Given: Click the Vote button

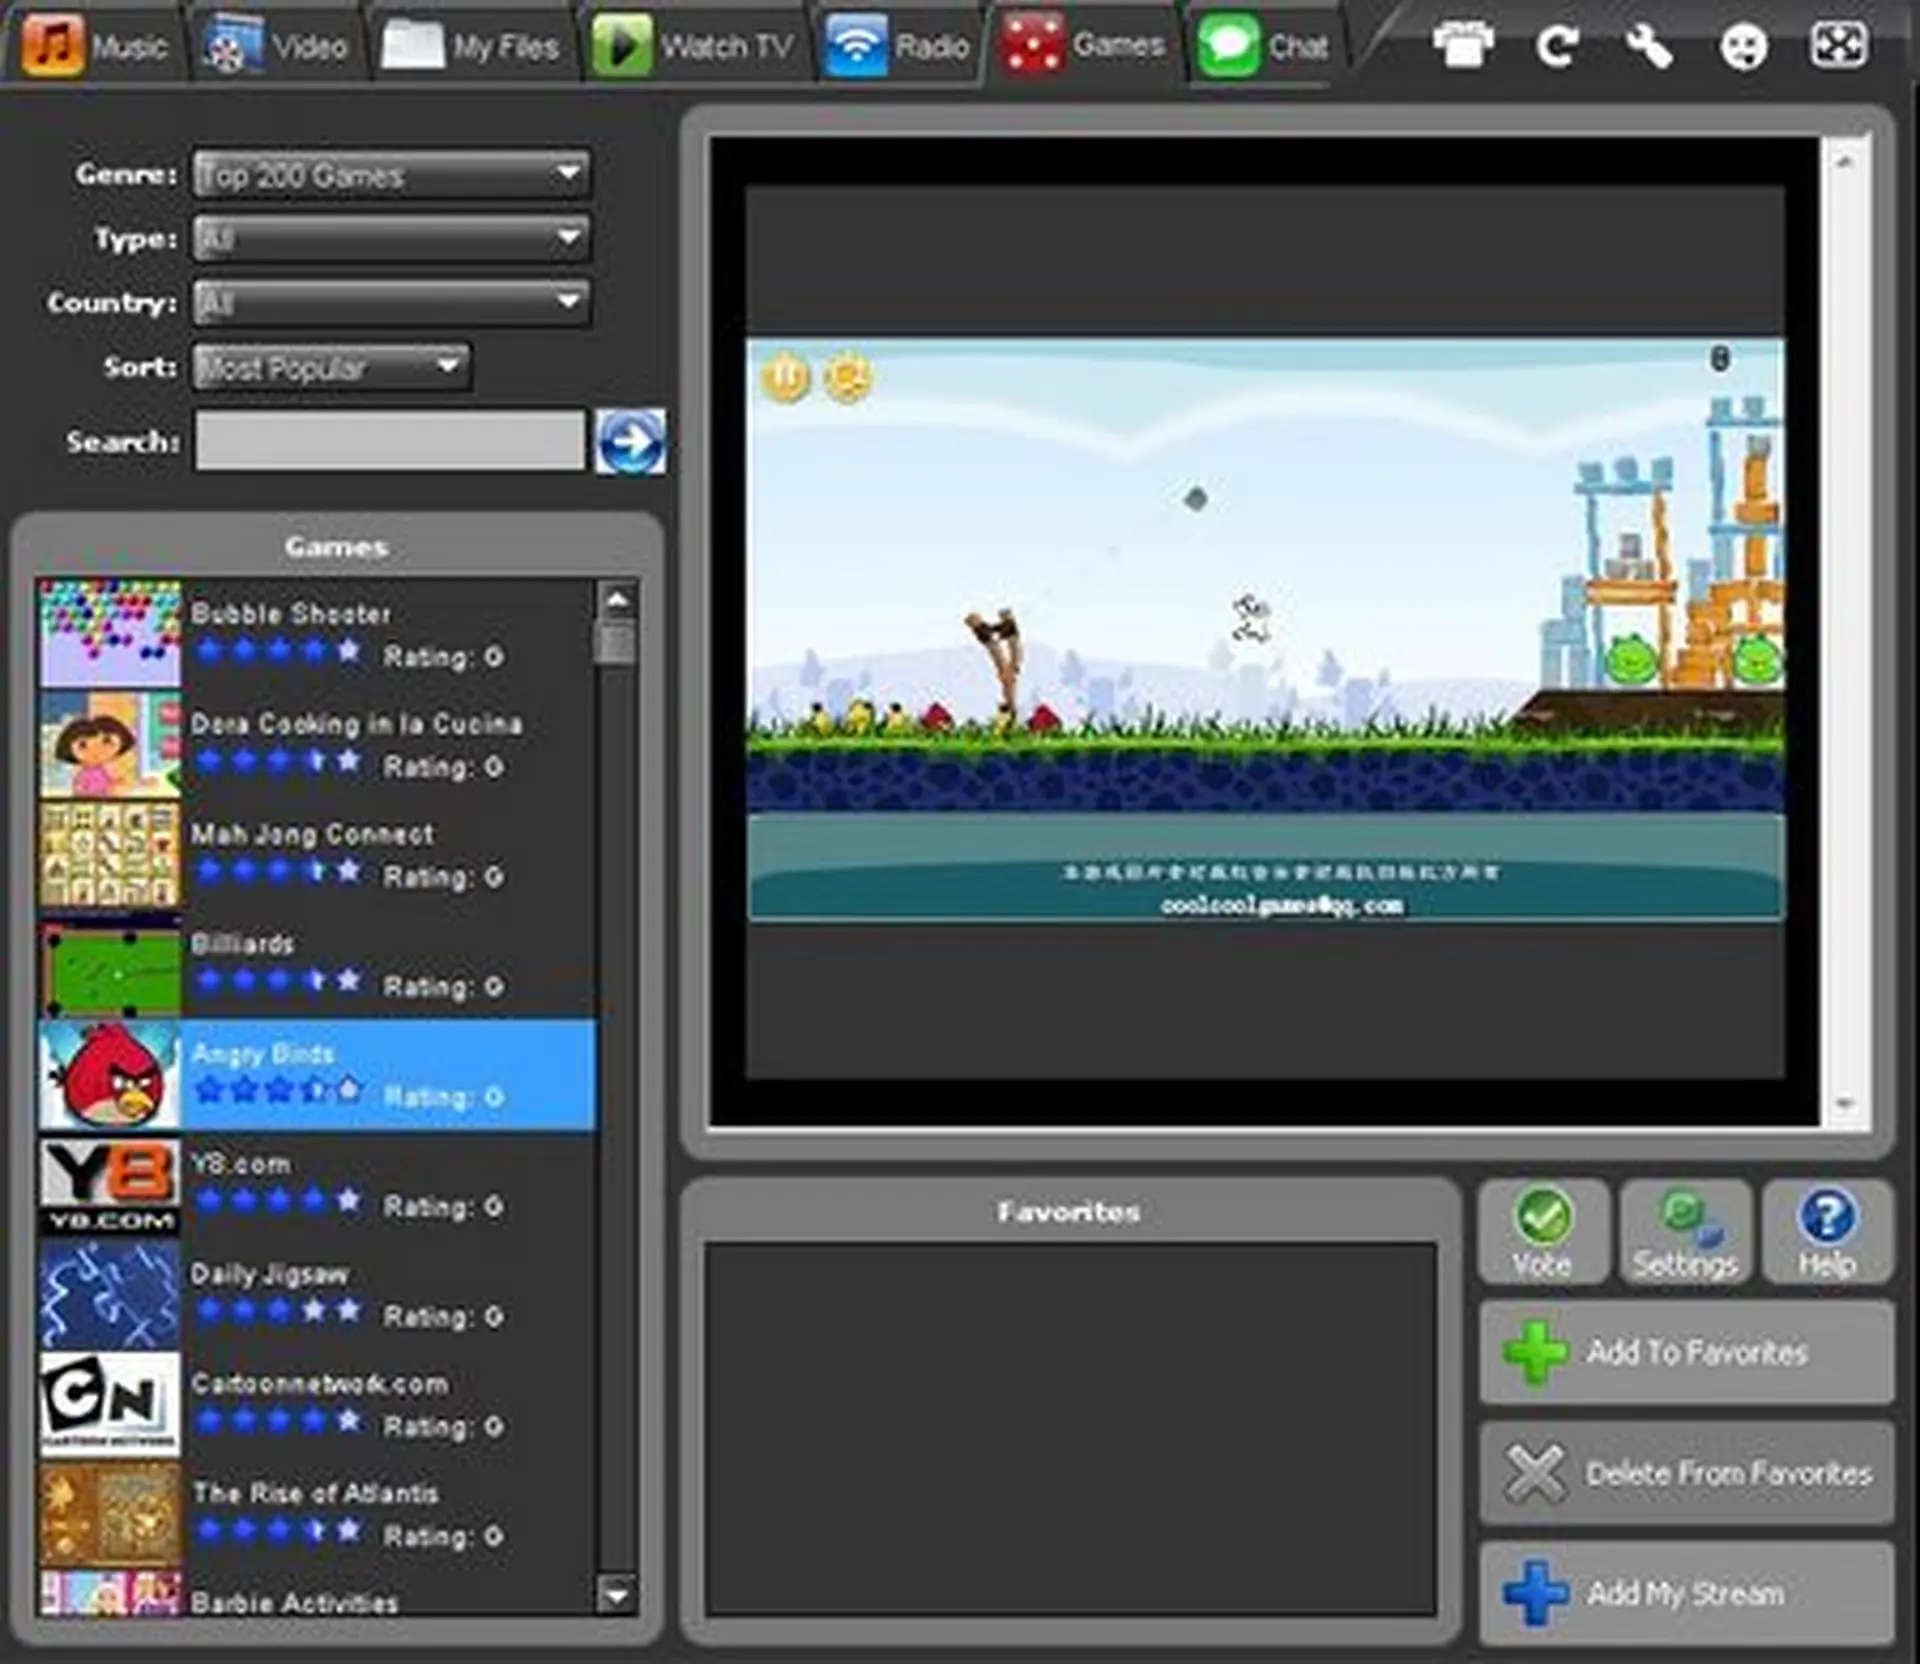Looking at the screenshot, I should (x=1543, y=1231).
